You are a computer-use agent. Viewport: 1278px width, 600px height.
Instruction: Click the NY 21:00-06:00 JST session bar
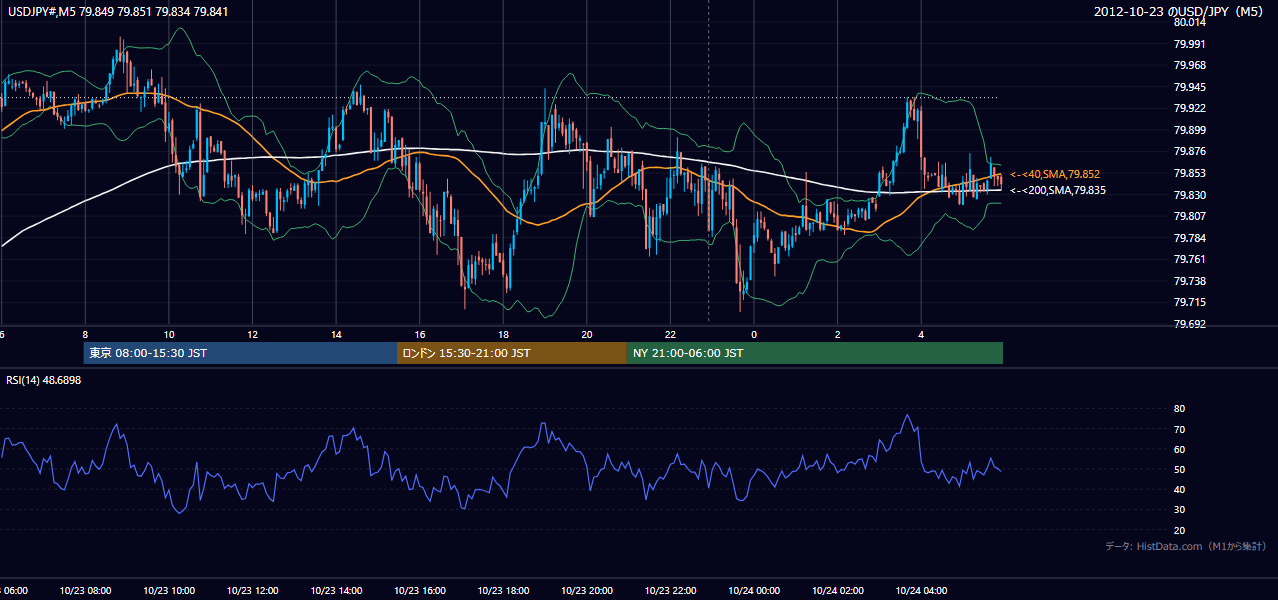pyautogui.click(x=815, y=353)
